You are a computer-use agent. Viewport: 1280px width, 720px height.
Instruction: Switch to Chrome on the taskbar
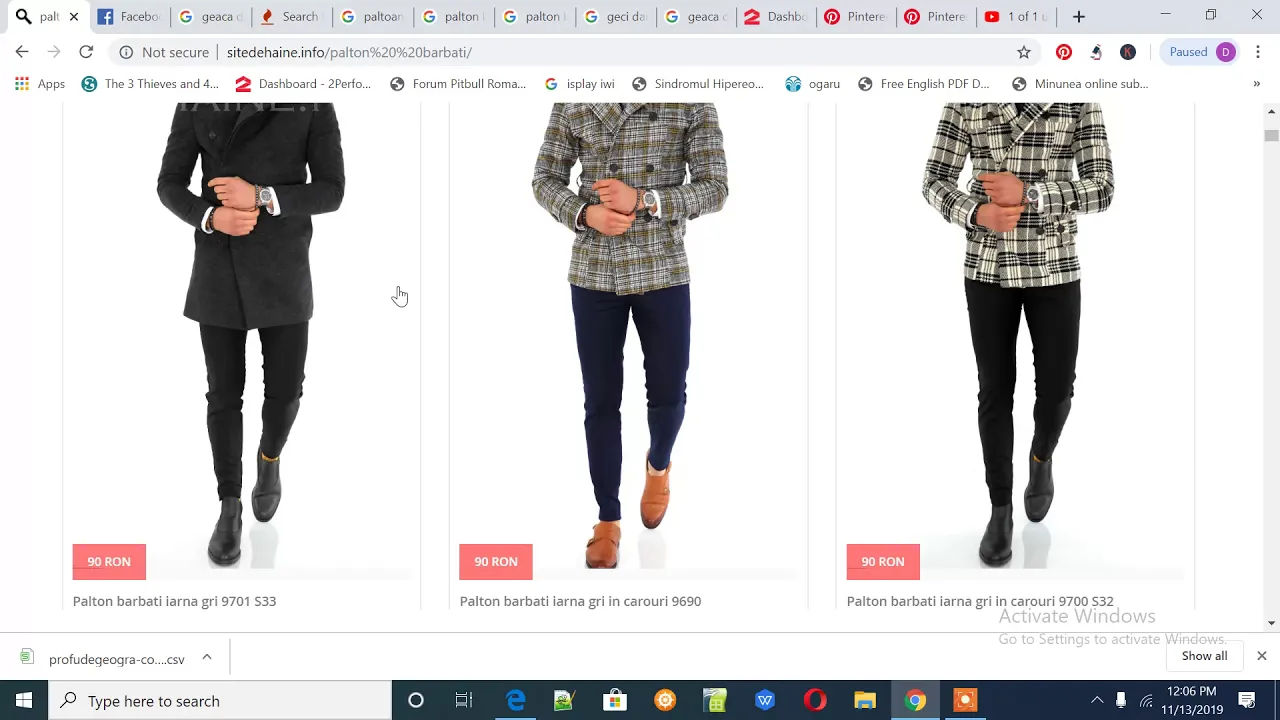(915, 701)
